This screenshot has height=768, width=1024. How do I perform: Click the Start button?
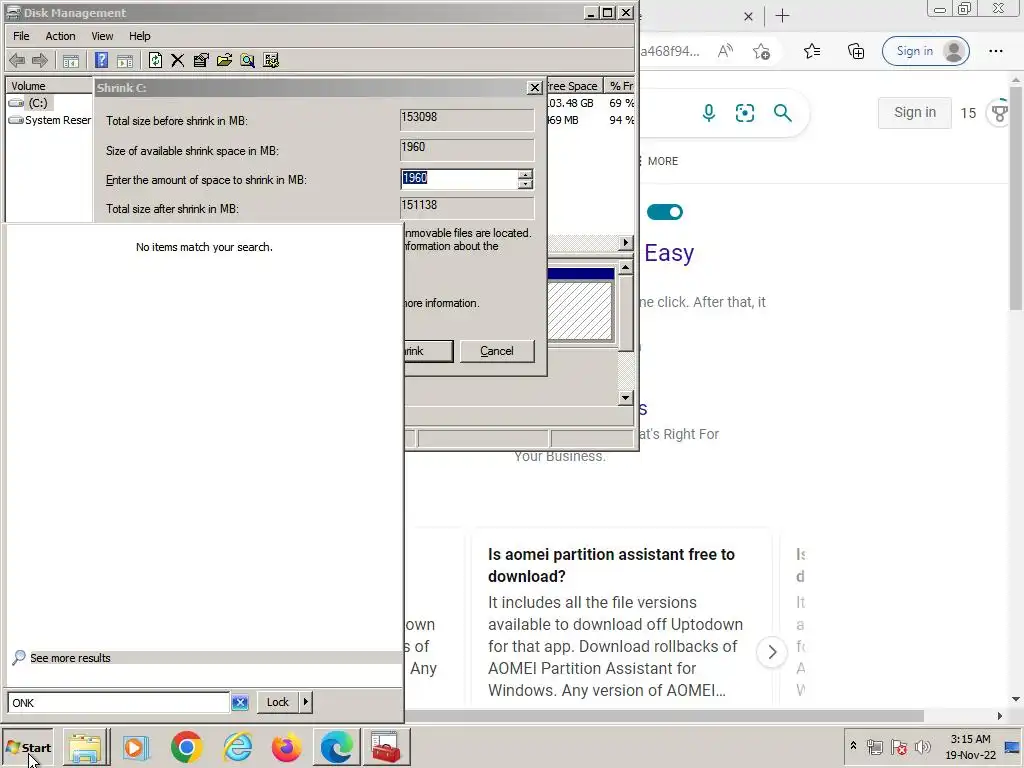(x=28, y=748)
